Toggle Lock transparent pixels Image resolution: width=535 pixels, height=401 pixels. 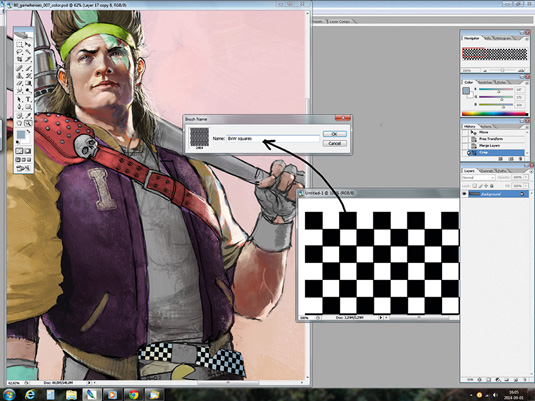click(475, 186)
